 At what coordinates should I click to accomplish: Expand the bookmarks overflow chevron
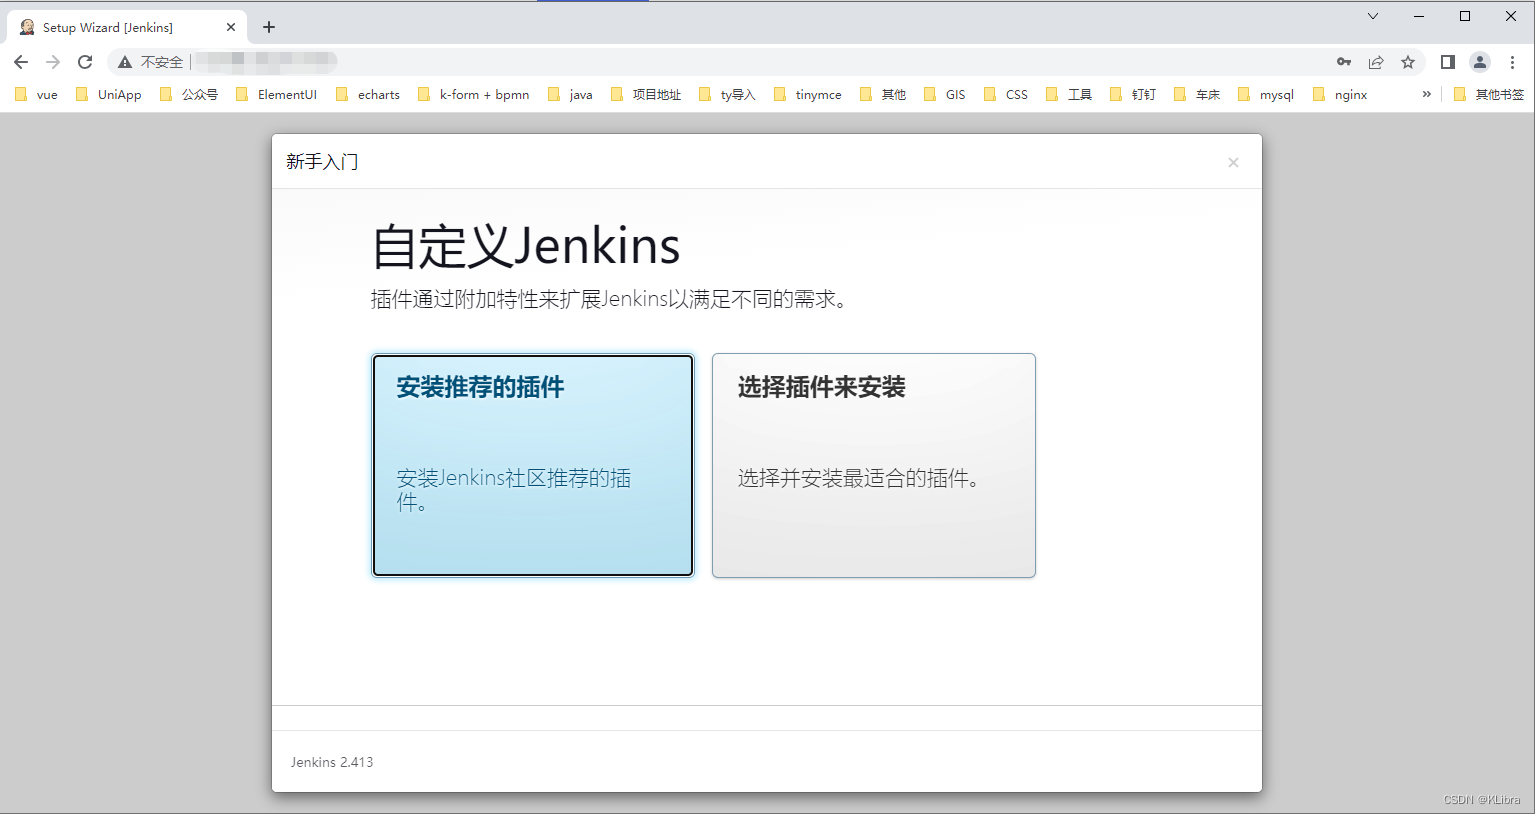(1427, 94)
